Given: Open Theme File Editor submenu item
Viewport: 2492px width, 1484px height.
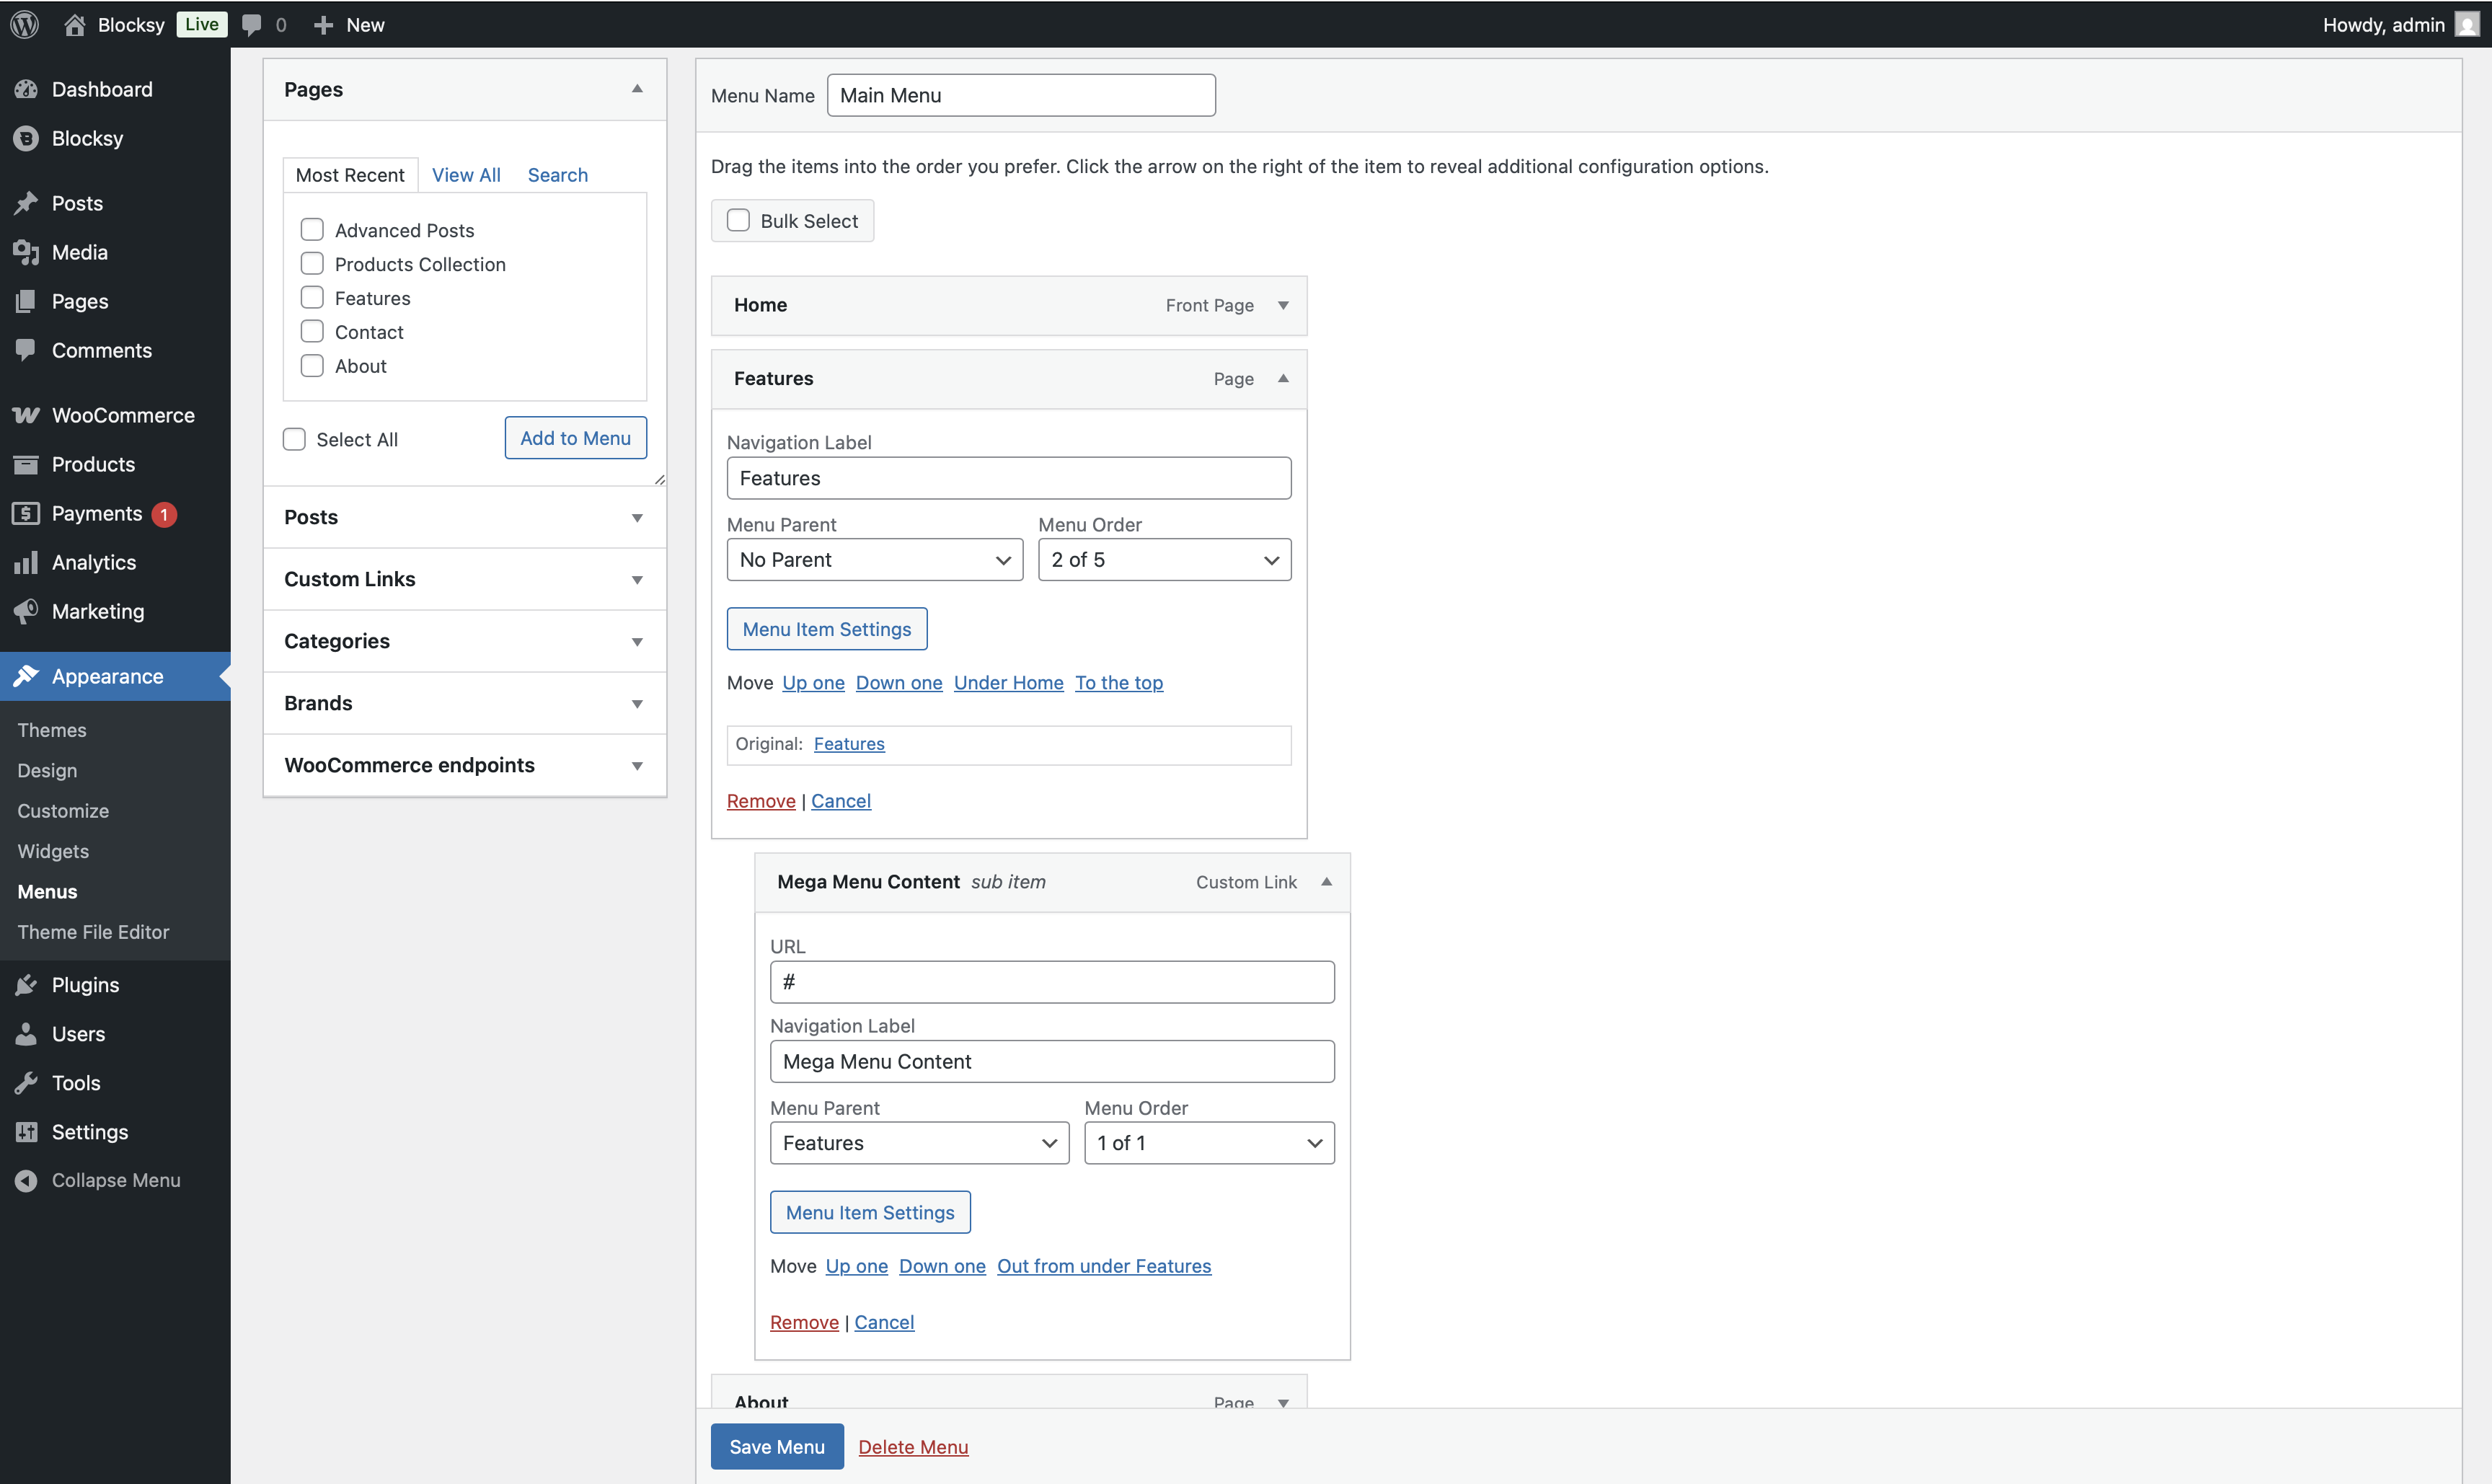Looking at the screenshot, I should pos(93,932).
